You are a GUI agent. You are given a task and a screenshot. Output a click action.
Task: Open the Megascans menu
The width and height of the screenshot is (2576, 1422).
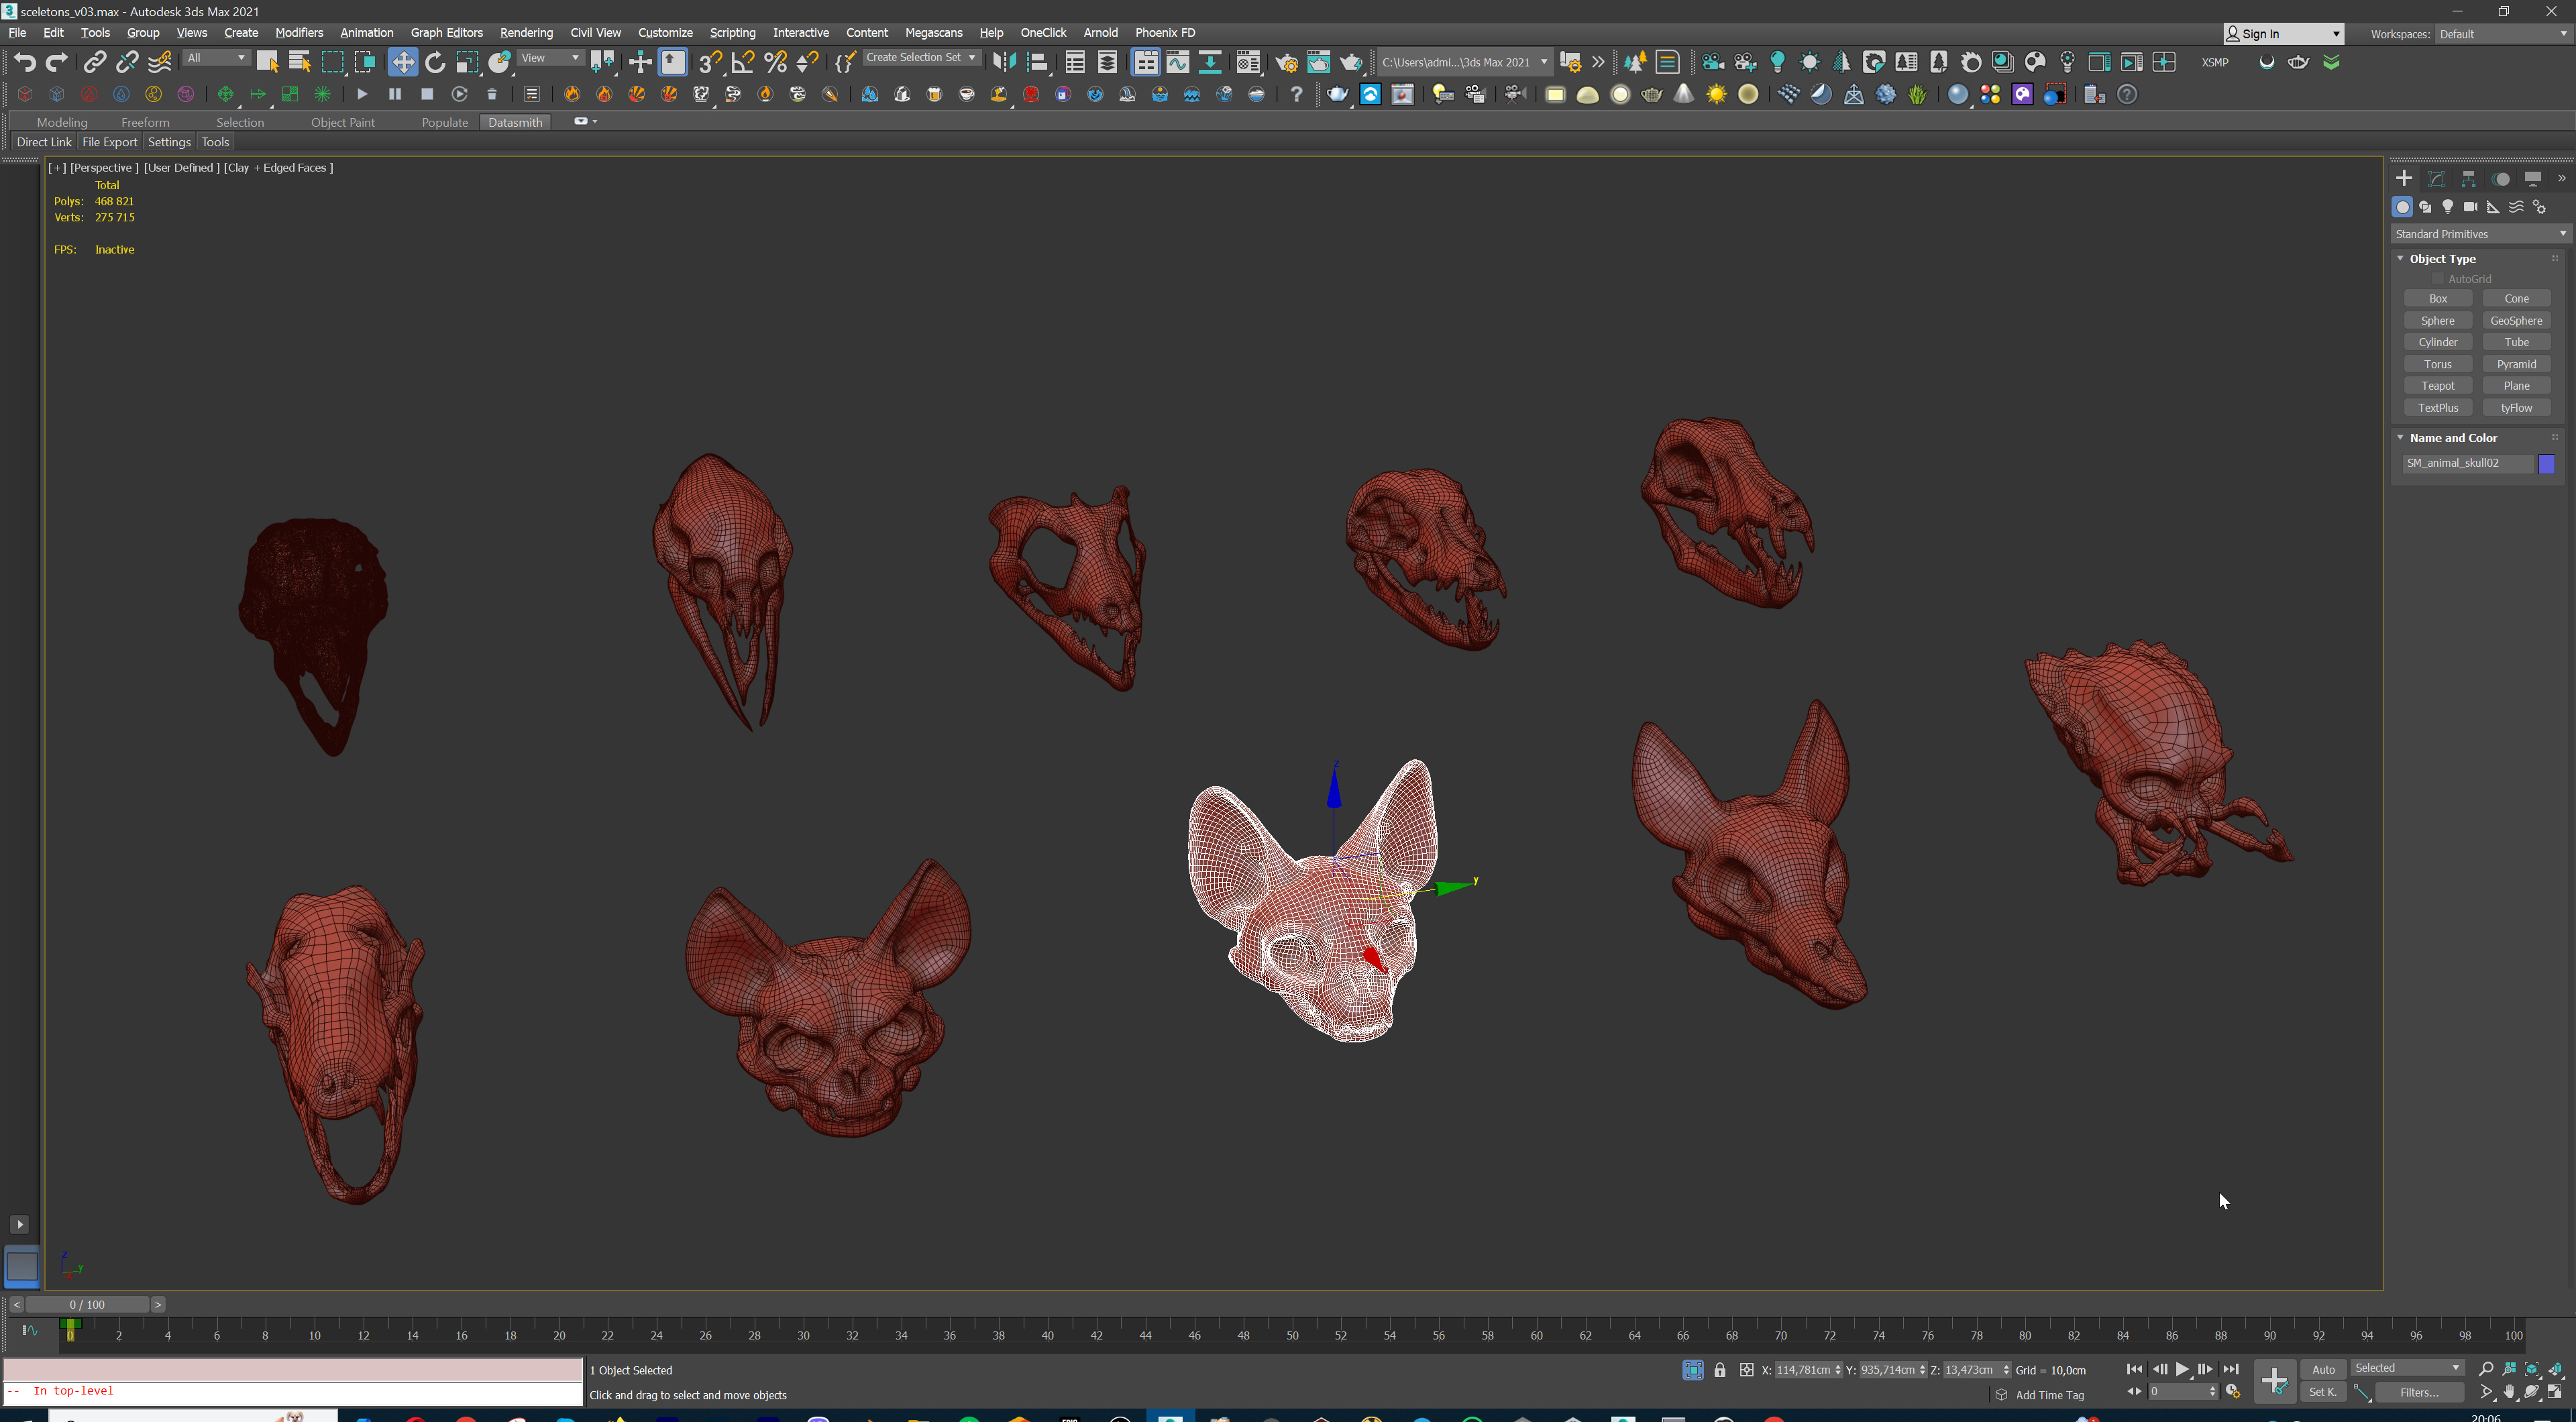[x=933, y=33]
